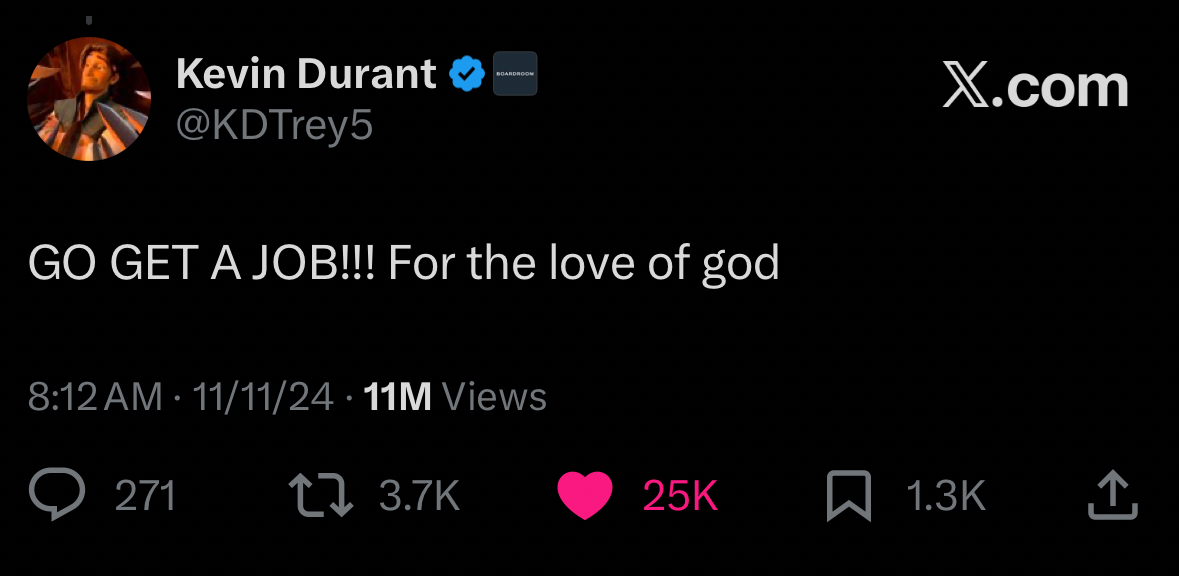Click the phrase "For the love of god"
The width and height of the screenshot is (1179, 576).
click(583, 263)
